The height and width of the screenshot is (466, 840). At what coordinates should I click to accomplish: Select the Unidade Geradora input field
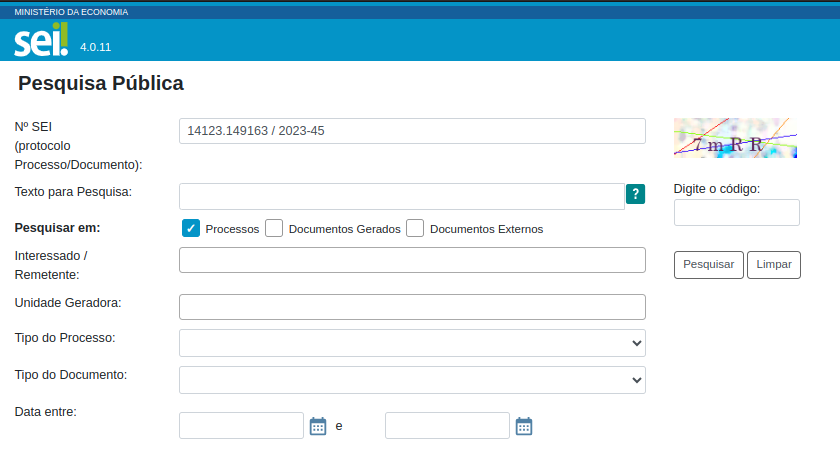click(412, 307)
